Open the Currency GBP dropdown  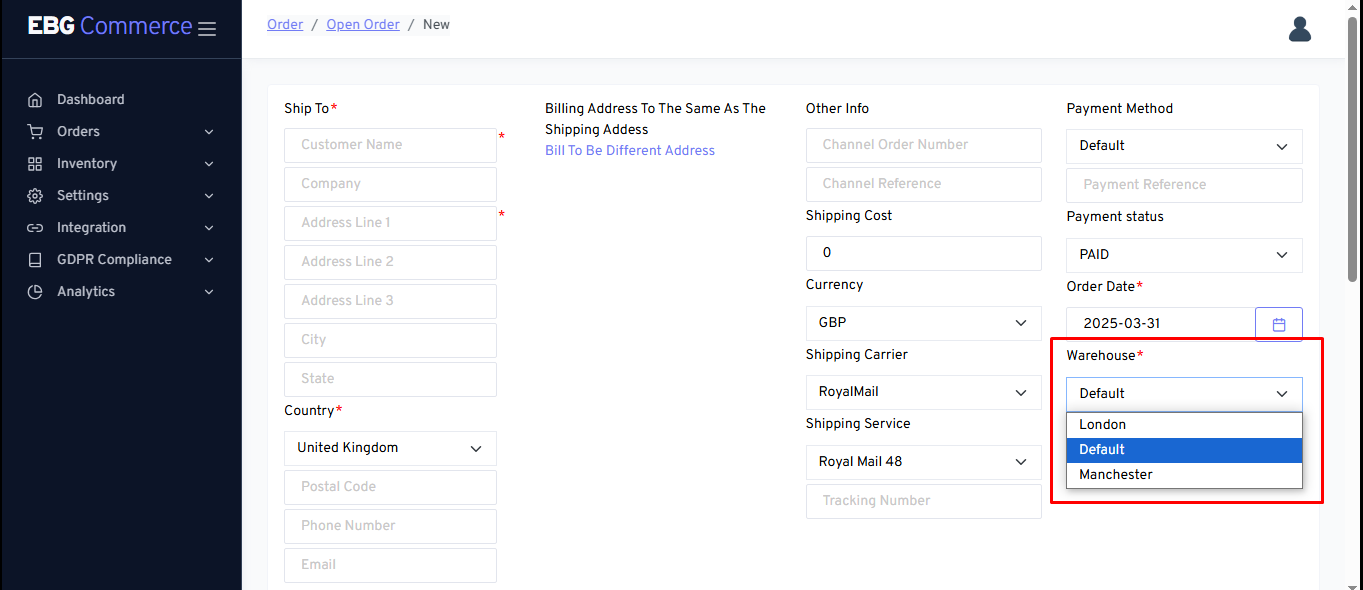tap(923, 323)
